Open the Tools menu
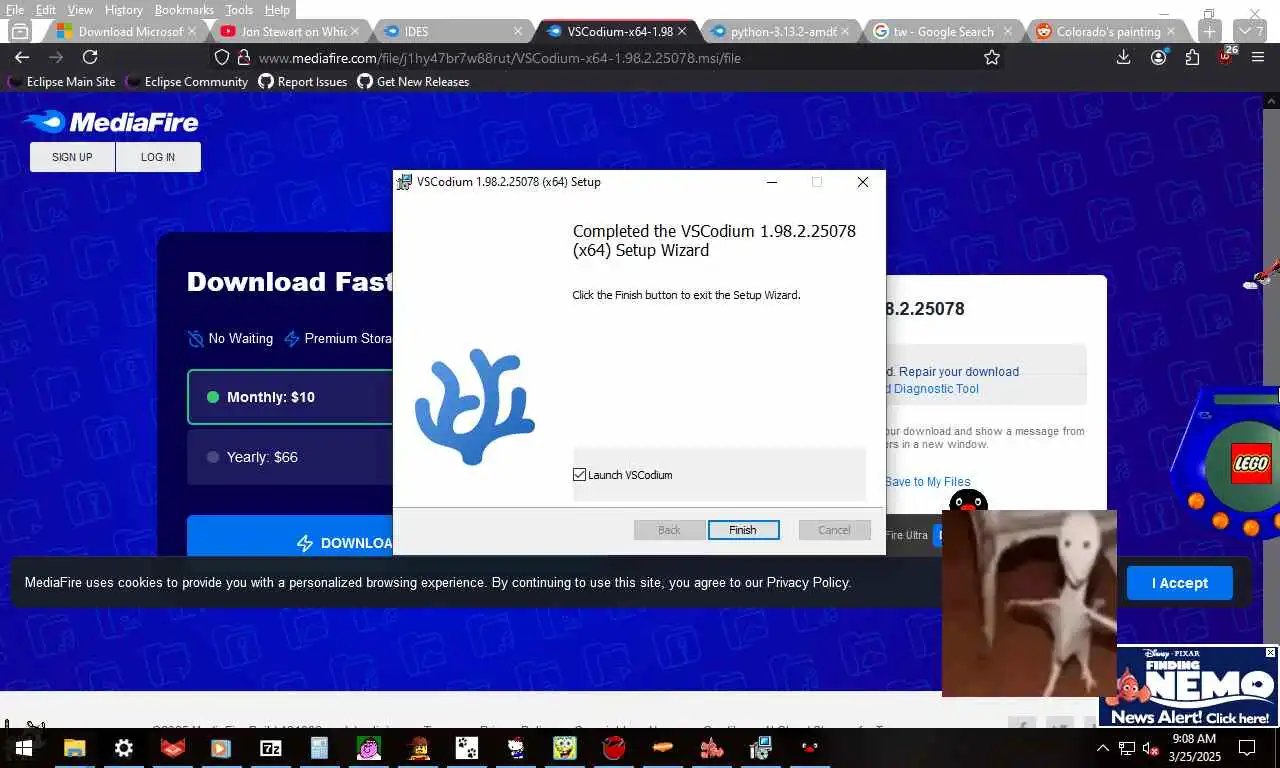 point(239,10)
